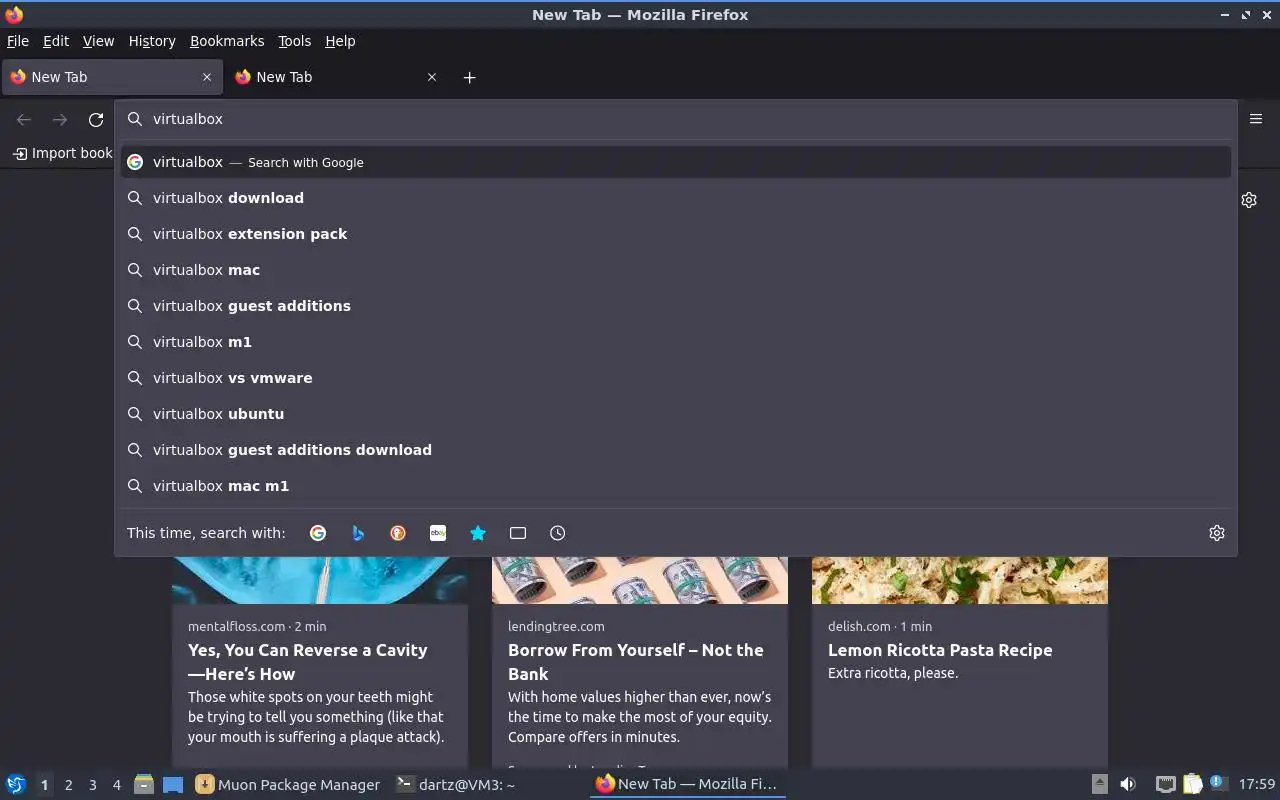Search open tabs via the tabs icon
The height and width of the screenshot is (800, 1280).
tap(518, 533)
